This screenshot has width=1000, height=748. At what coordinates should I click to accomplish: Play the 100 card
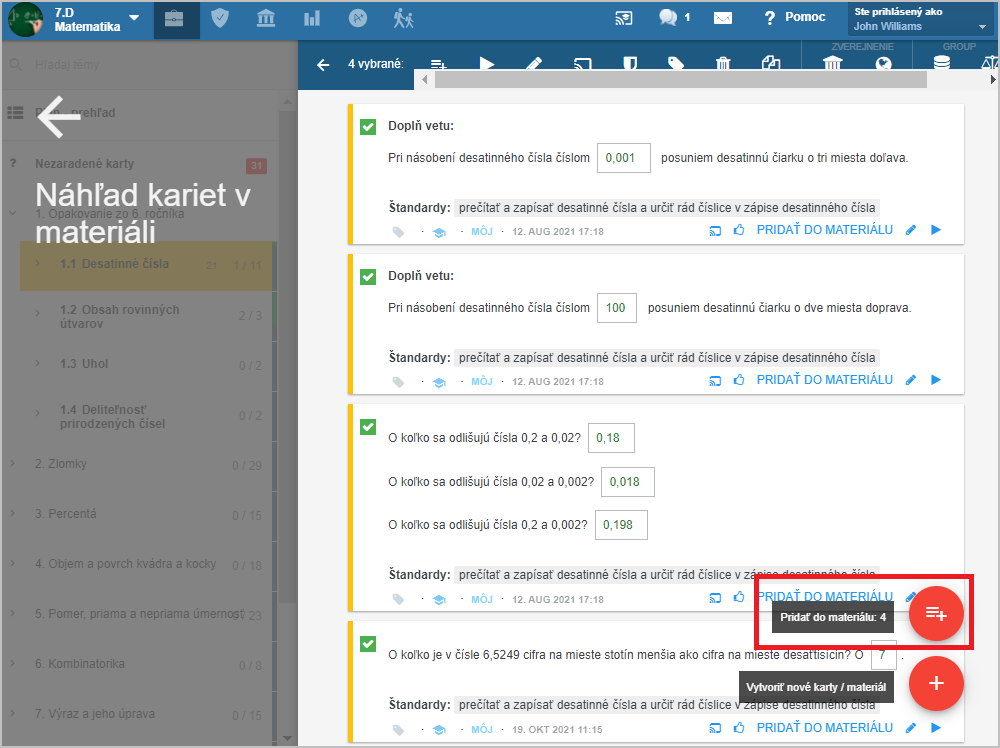tap(936, 379)
